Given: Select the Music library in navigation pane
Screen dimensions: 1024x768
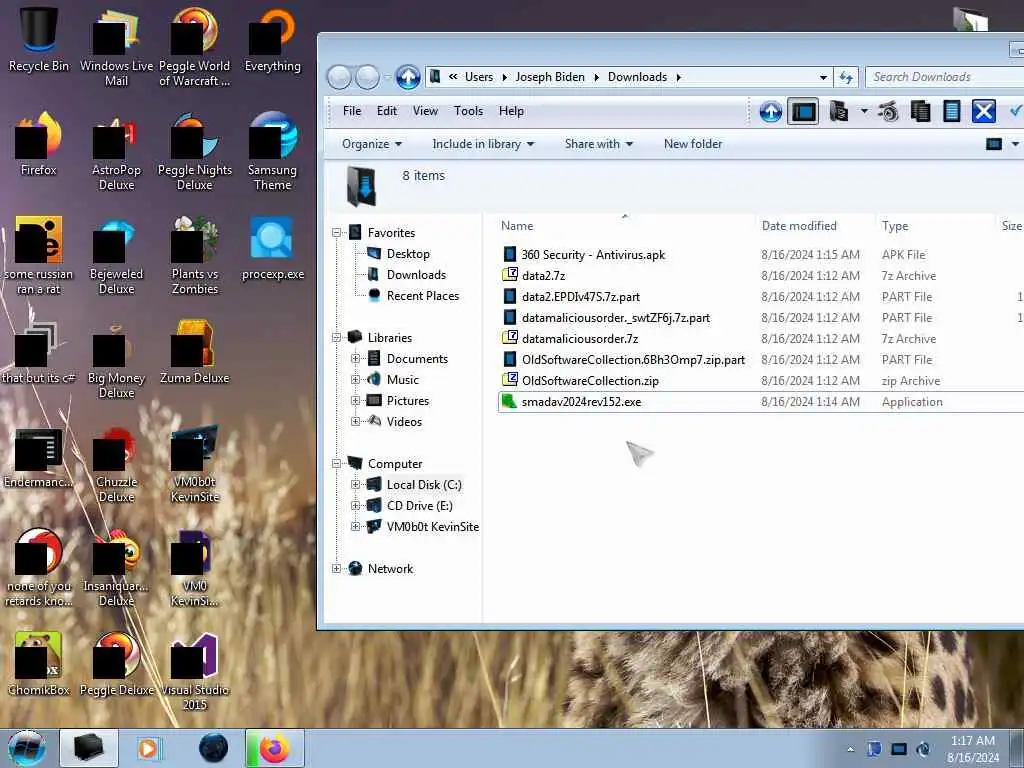Looking at the screenshot, I should pyautogui.click(x=402, y=379).
